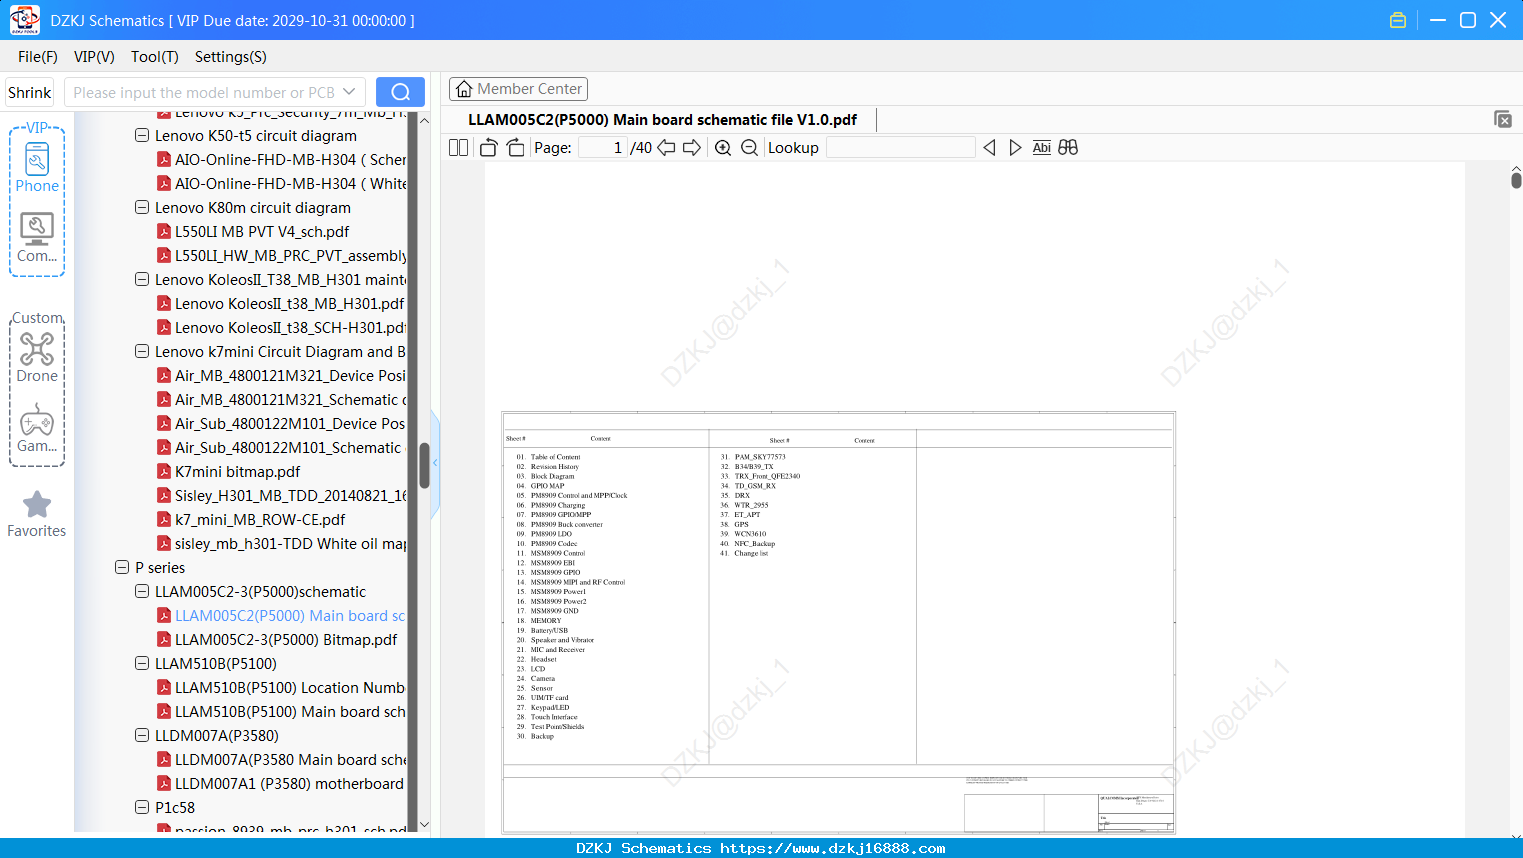Go to next page arrow

point(691,148)
